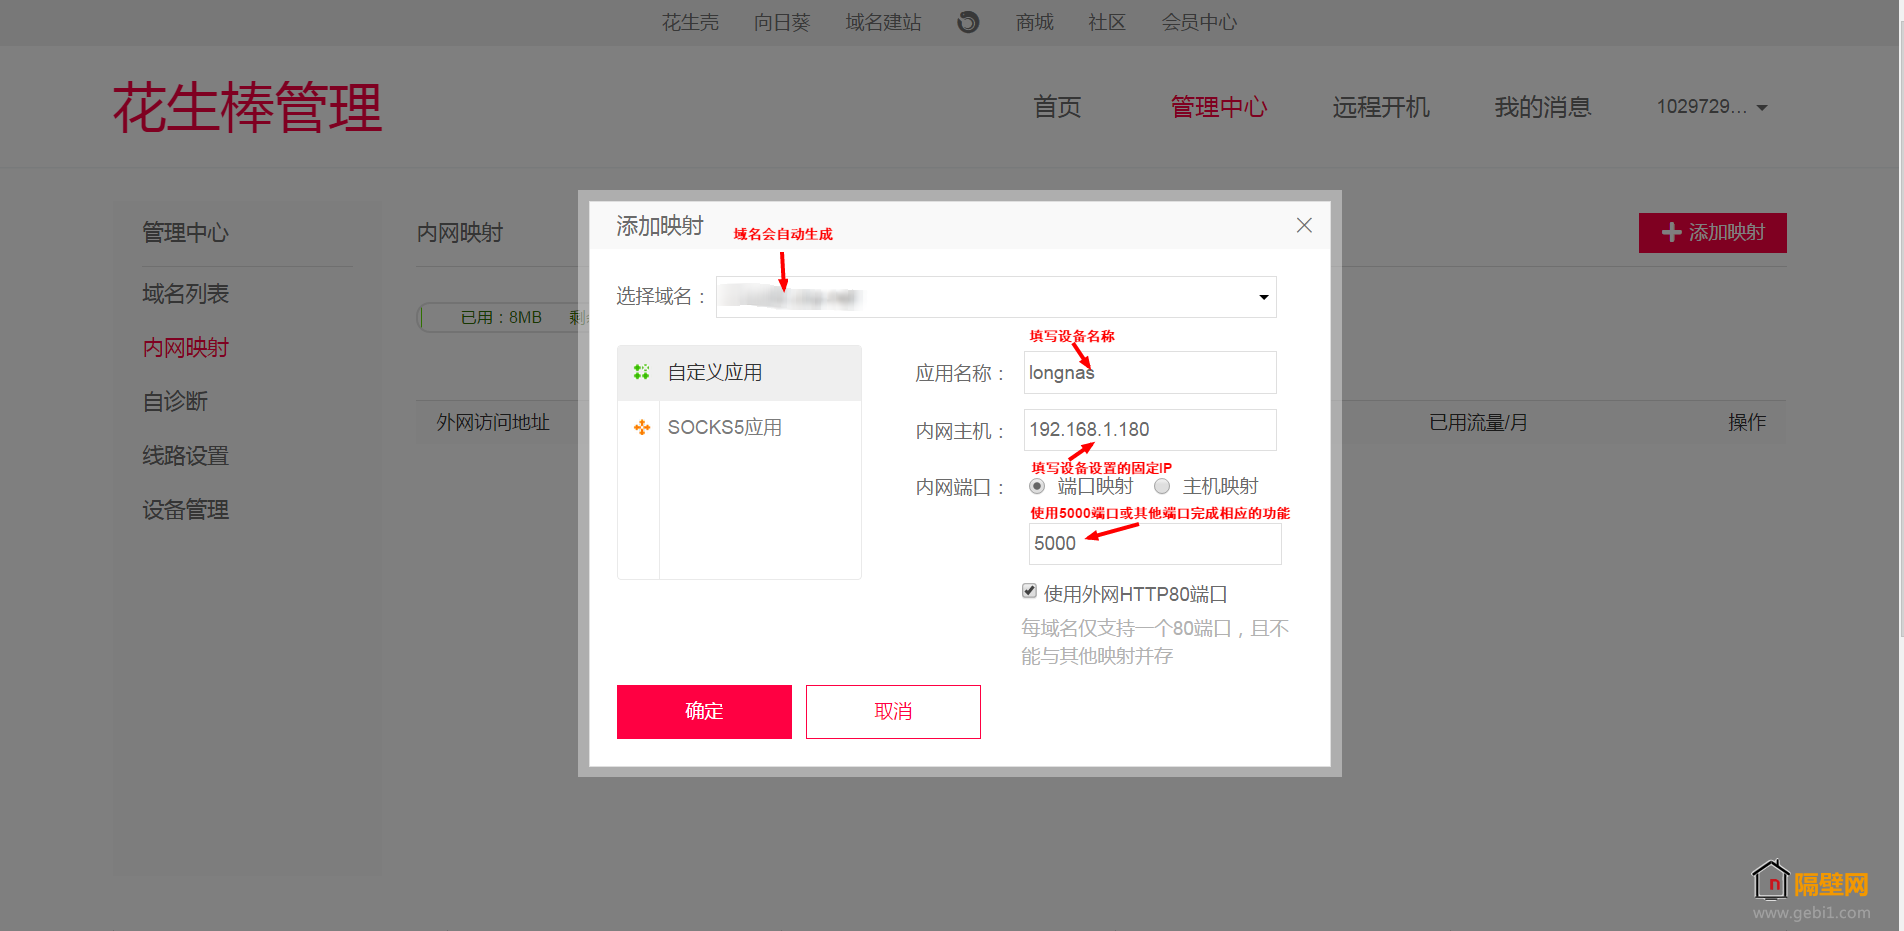The height and width of the screenshot is (931, 1904).
Task: Close the 添加映射 dialog with the X
Action: point(1304,225)
